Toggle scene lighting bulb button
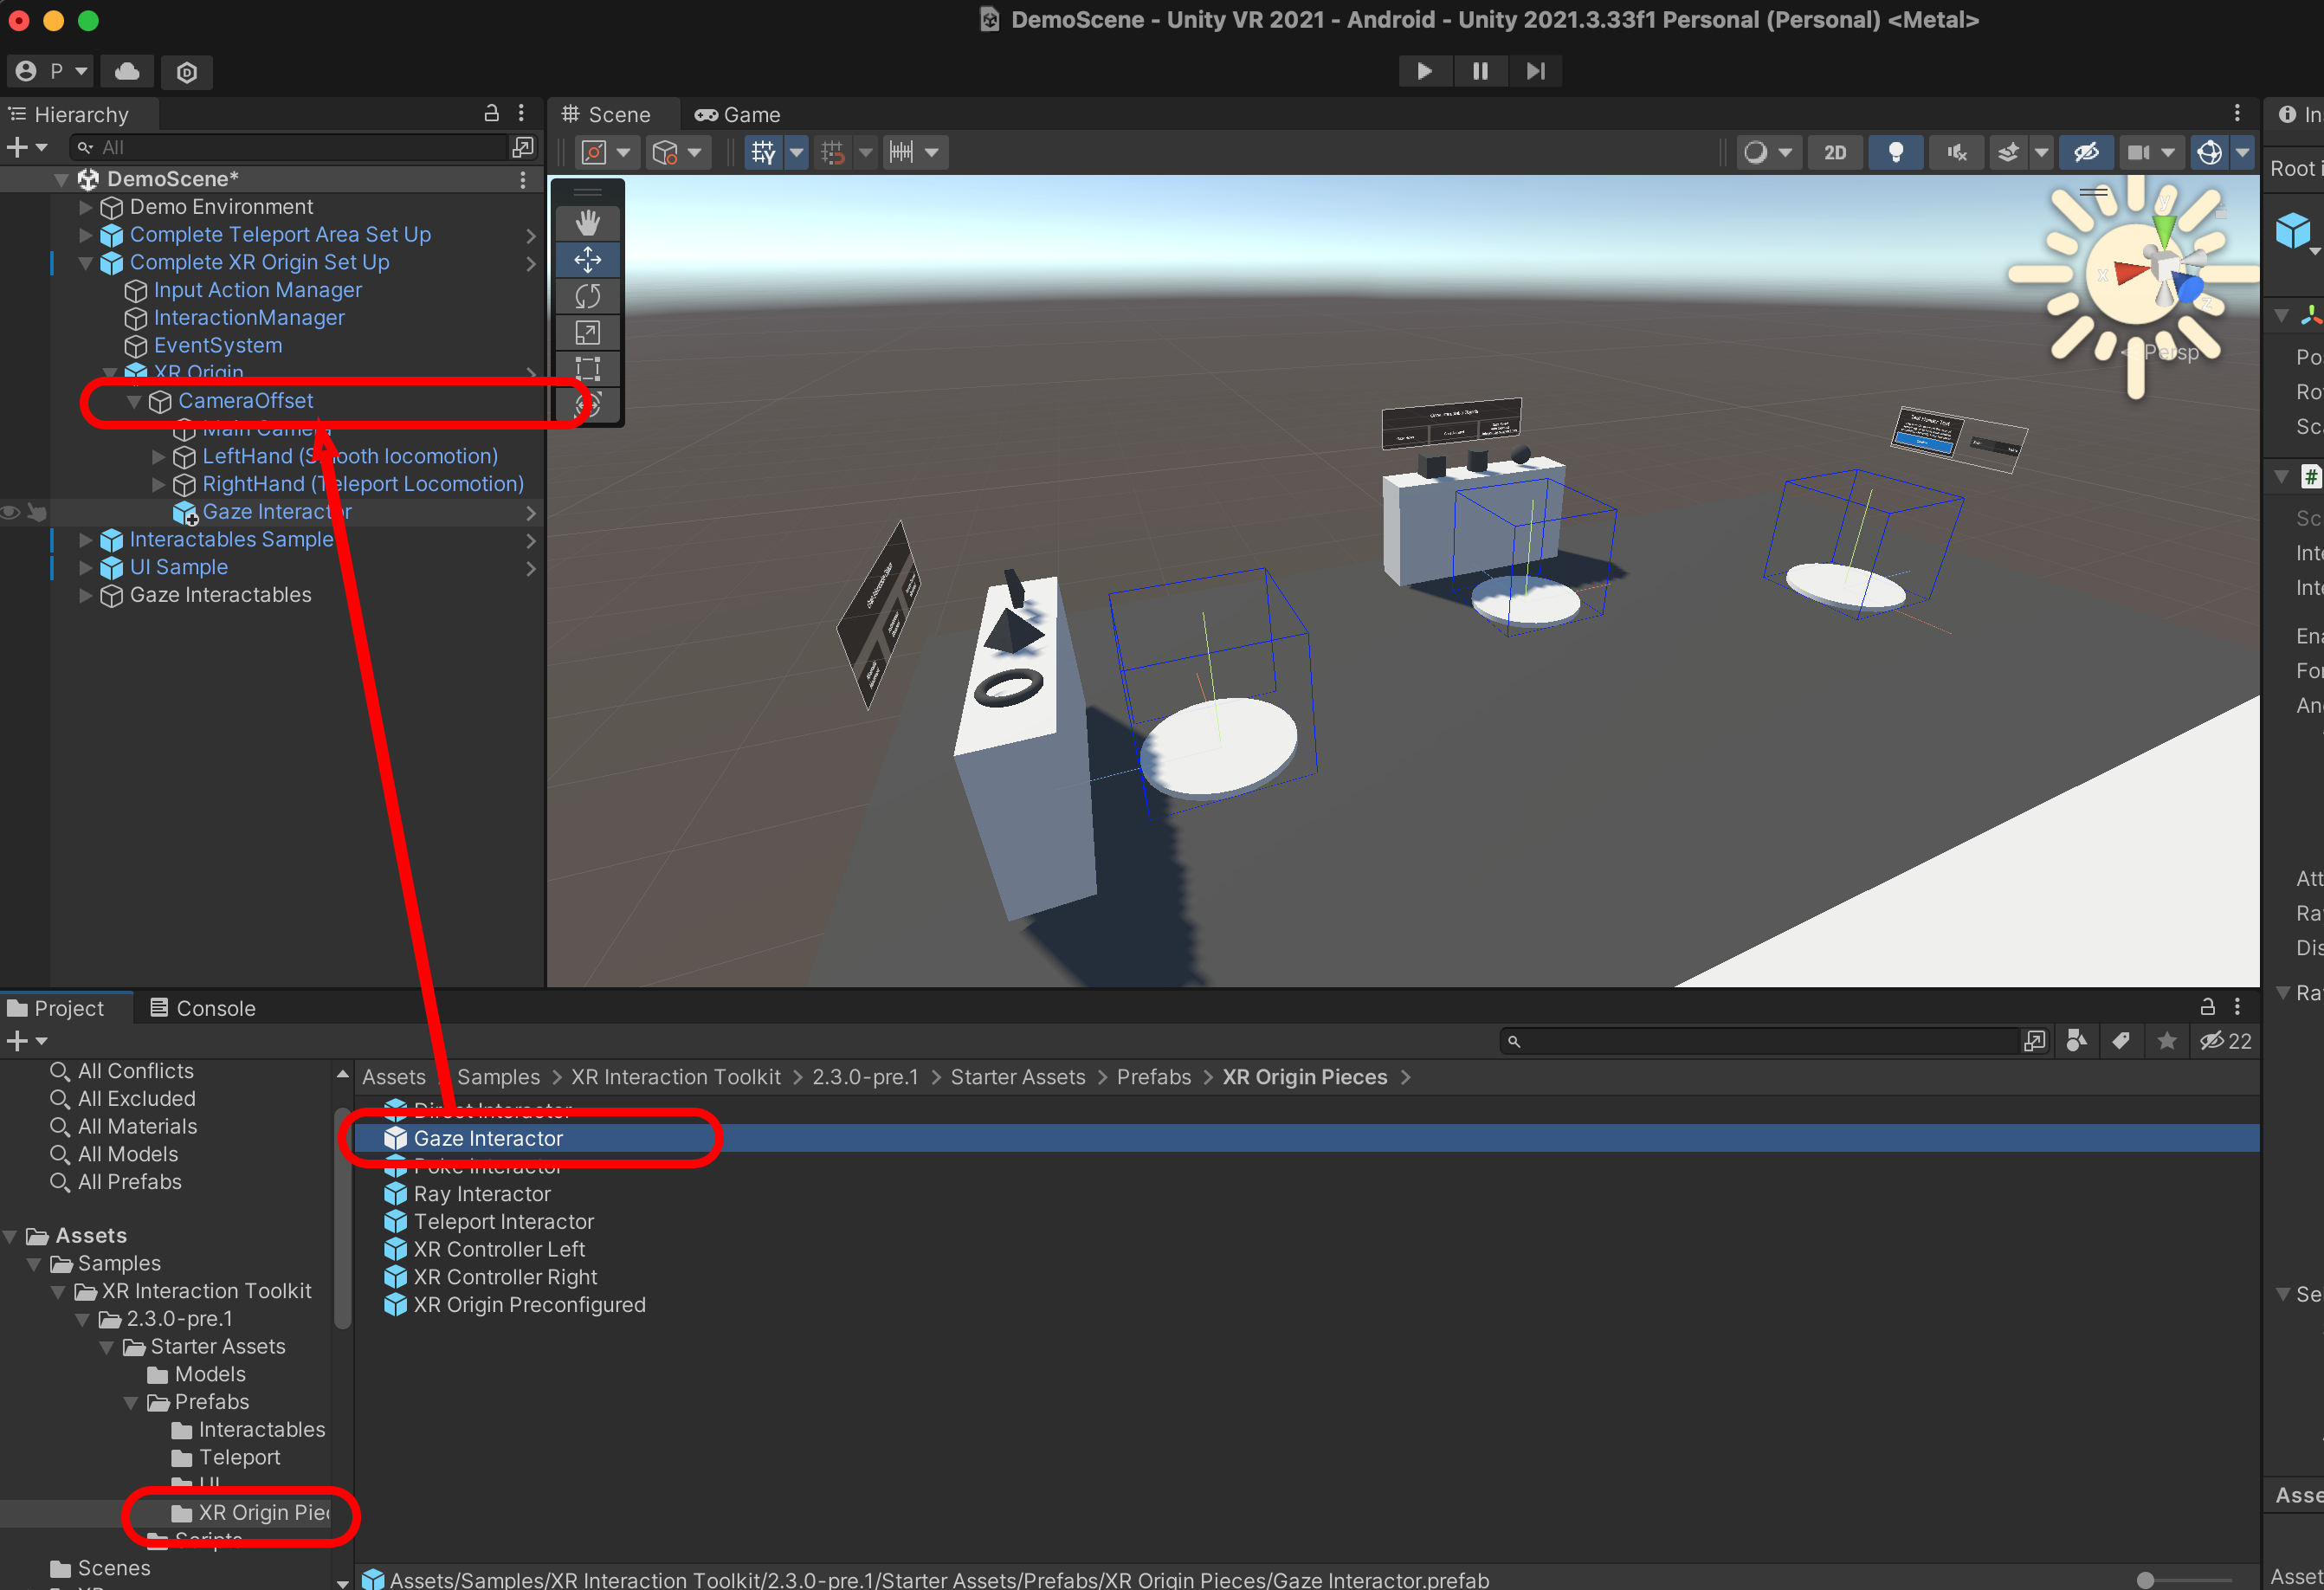 tap(1895, 152)
